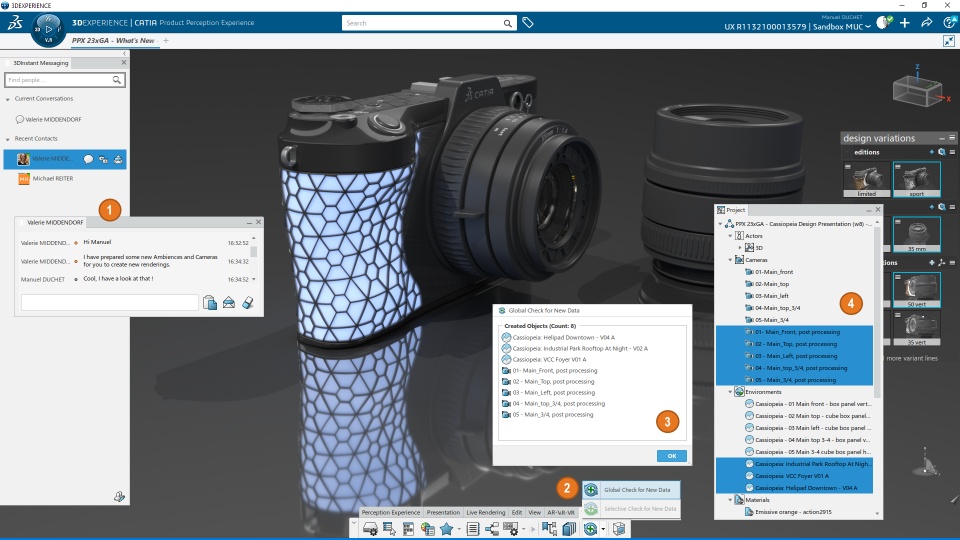Select Valerie MIDDENDORF under Current Conversations

53,120
